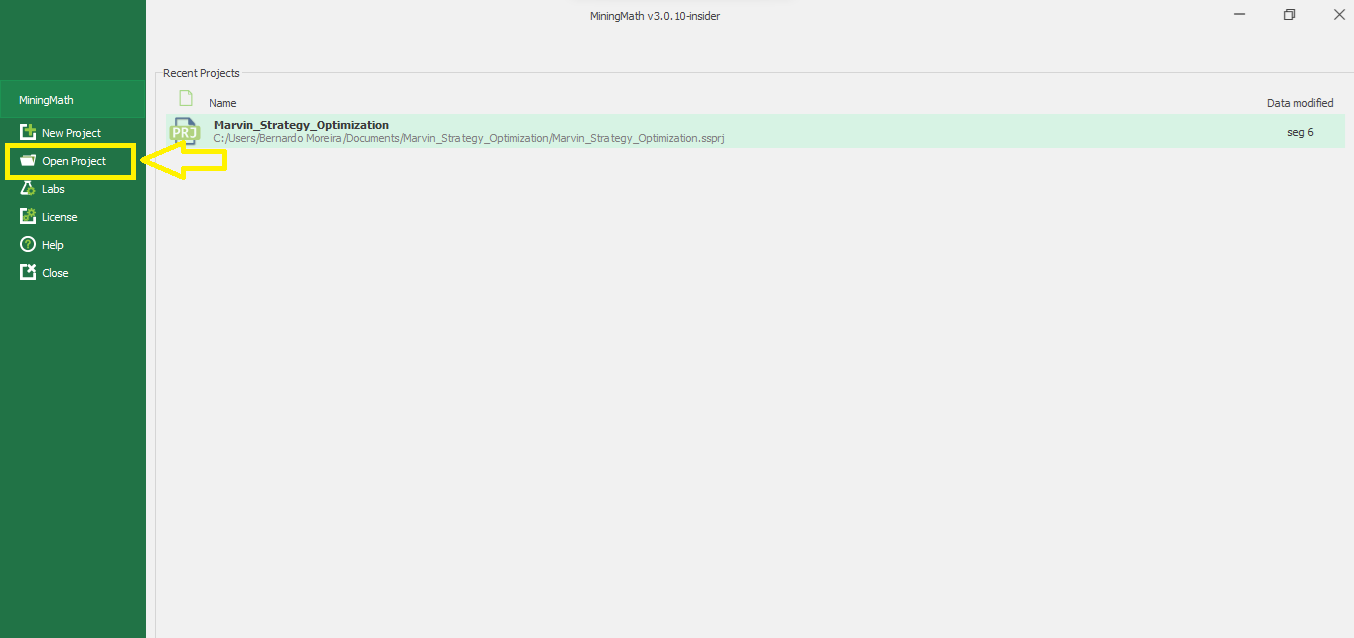
Task: Sort list by Data modified column
Action: click(1299, 103)
